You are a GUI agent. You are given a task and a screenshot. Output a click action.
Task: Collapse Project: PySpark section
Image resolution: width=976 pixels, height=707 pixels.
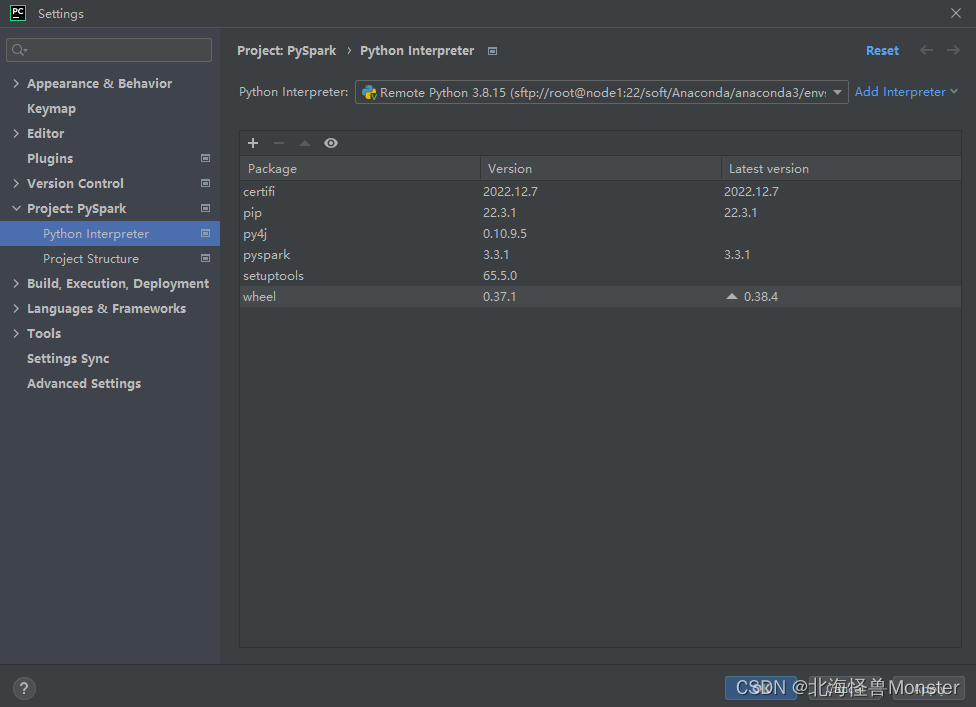coord(16,208)
